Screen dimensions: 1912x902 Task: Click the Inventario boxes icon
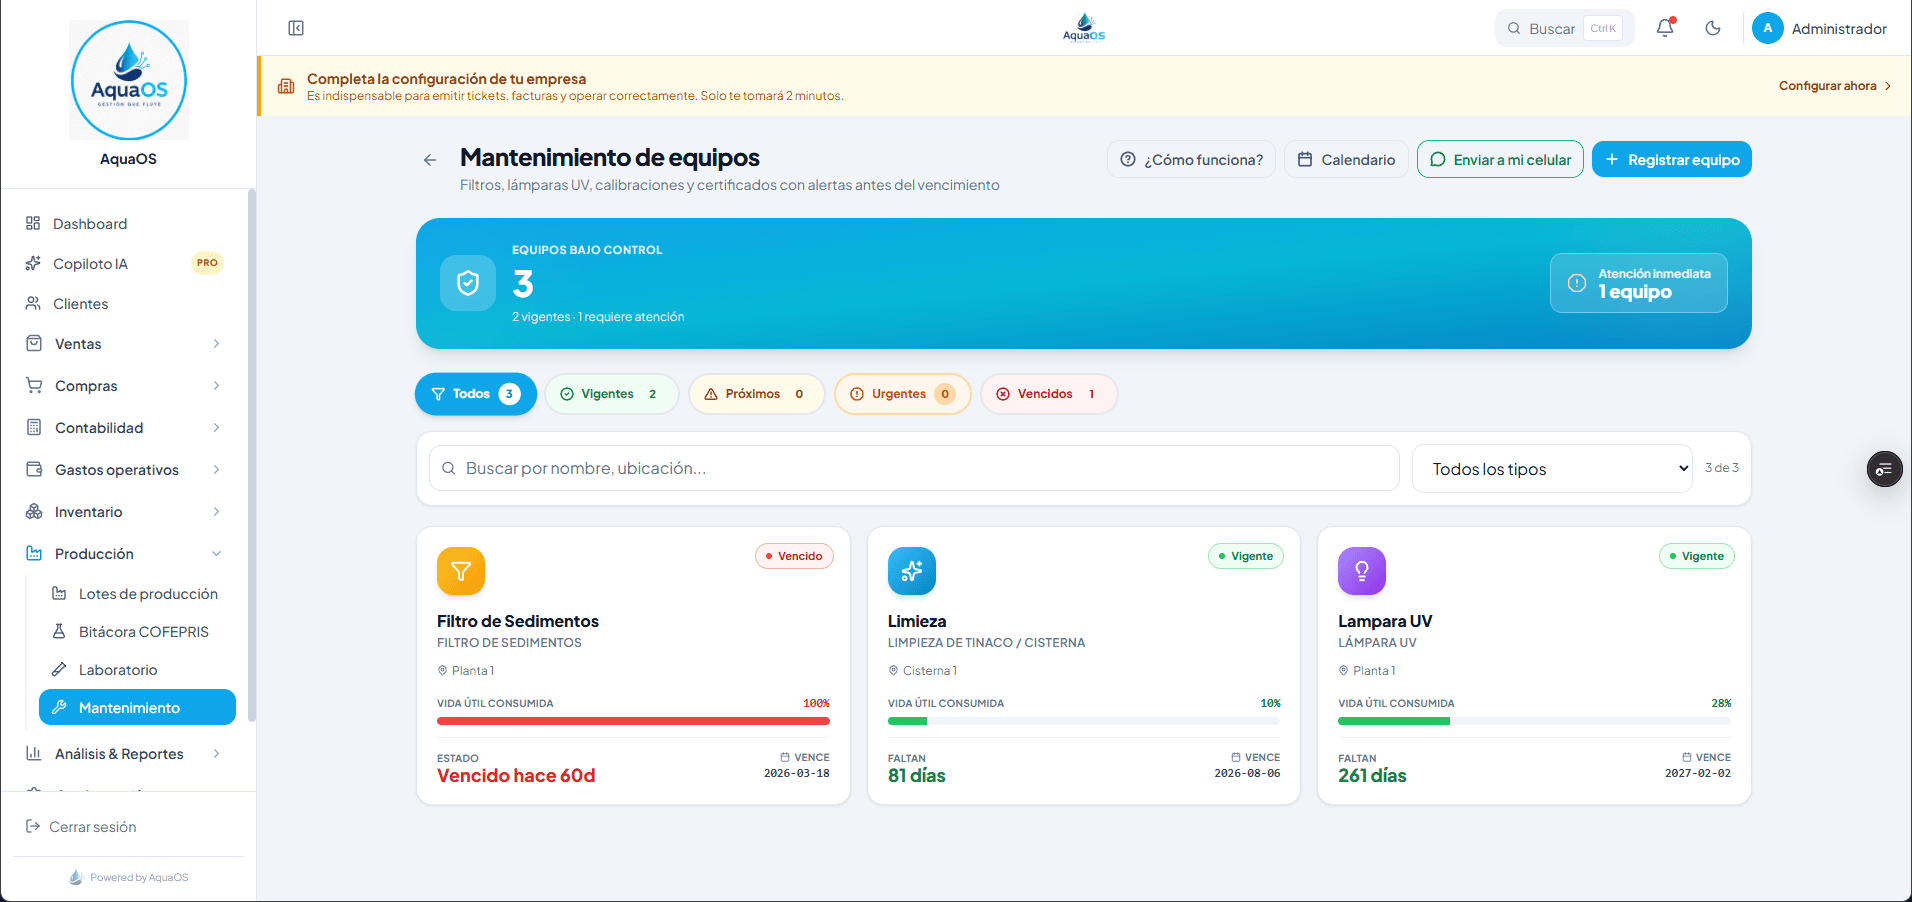coord(34,511)
